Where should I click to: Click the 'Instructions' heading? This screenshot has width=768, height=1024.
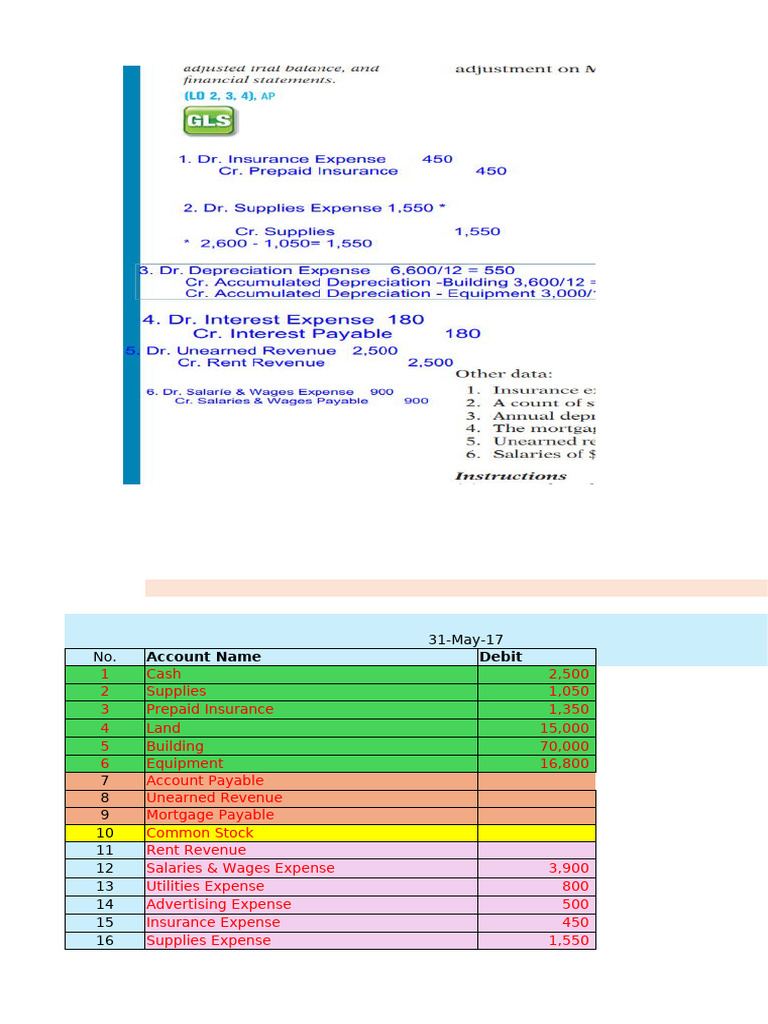click(511, 476)
